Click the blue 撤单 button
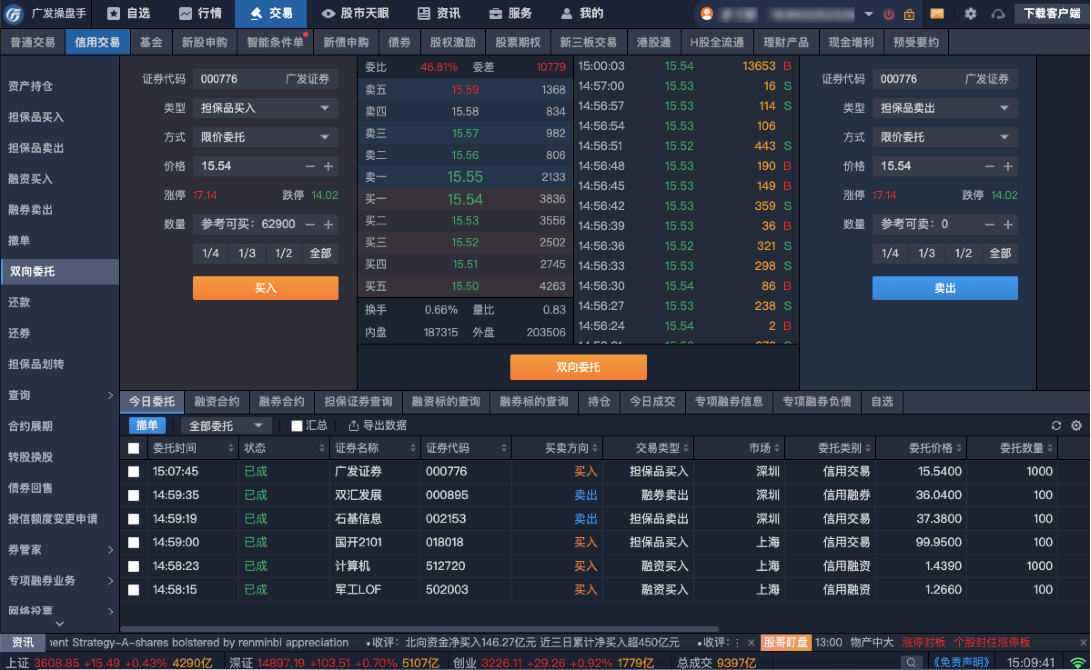Screen dimensions: 1091x670 click(x=147, y=426)
